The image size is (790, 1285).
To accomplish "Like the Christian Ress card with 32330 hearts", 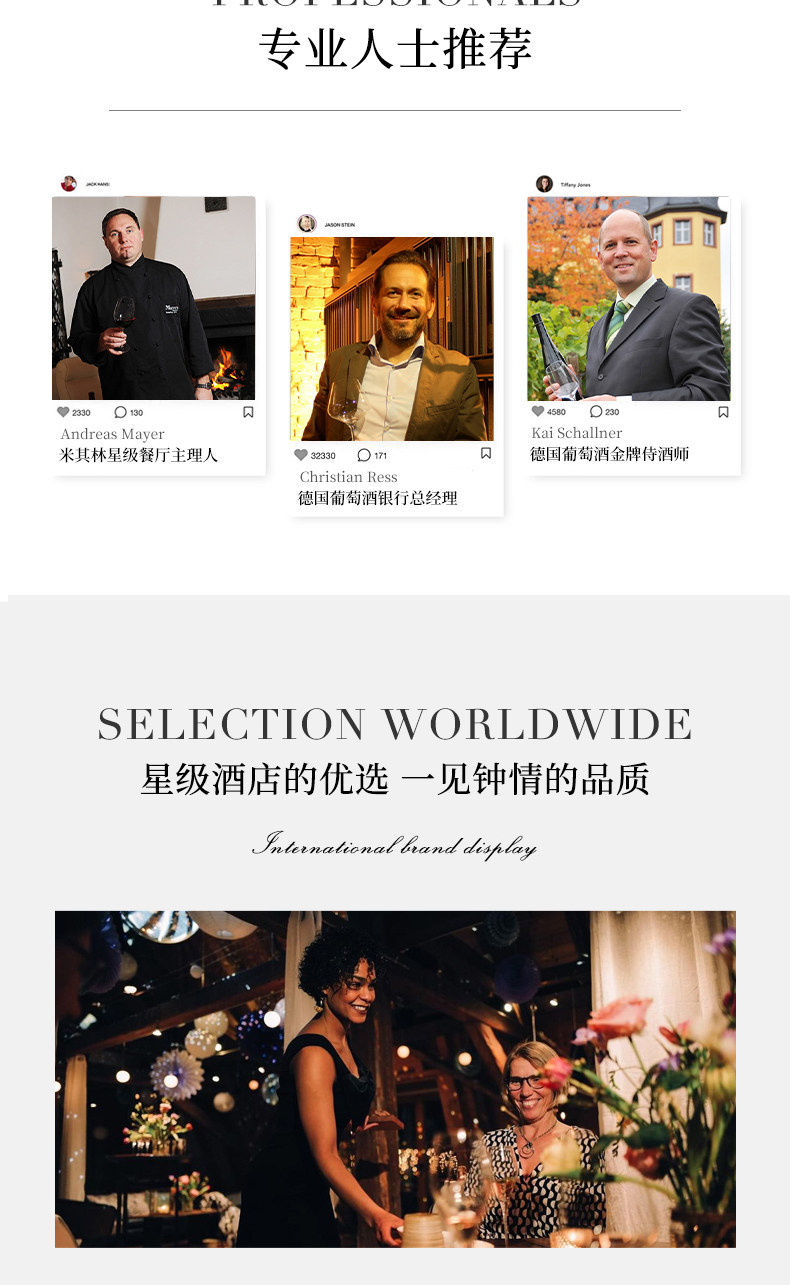I will [301, 455].
